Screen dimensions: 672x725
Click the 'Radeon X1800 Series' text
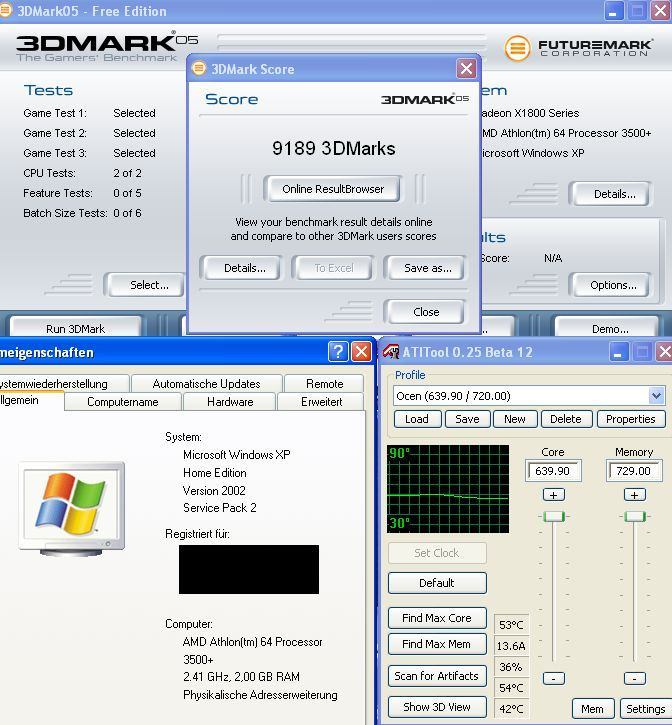pyautogui.click(x=530, y=113)
